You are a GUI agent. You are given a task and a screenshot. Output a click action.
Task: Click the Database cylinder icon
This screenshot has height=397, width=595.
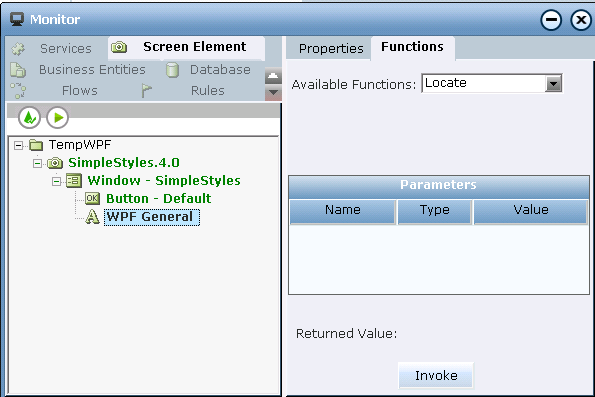172,70
